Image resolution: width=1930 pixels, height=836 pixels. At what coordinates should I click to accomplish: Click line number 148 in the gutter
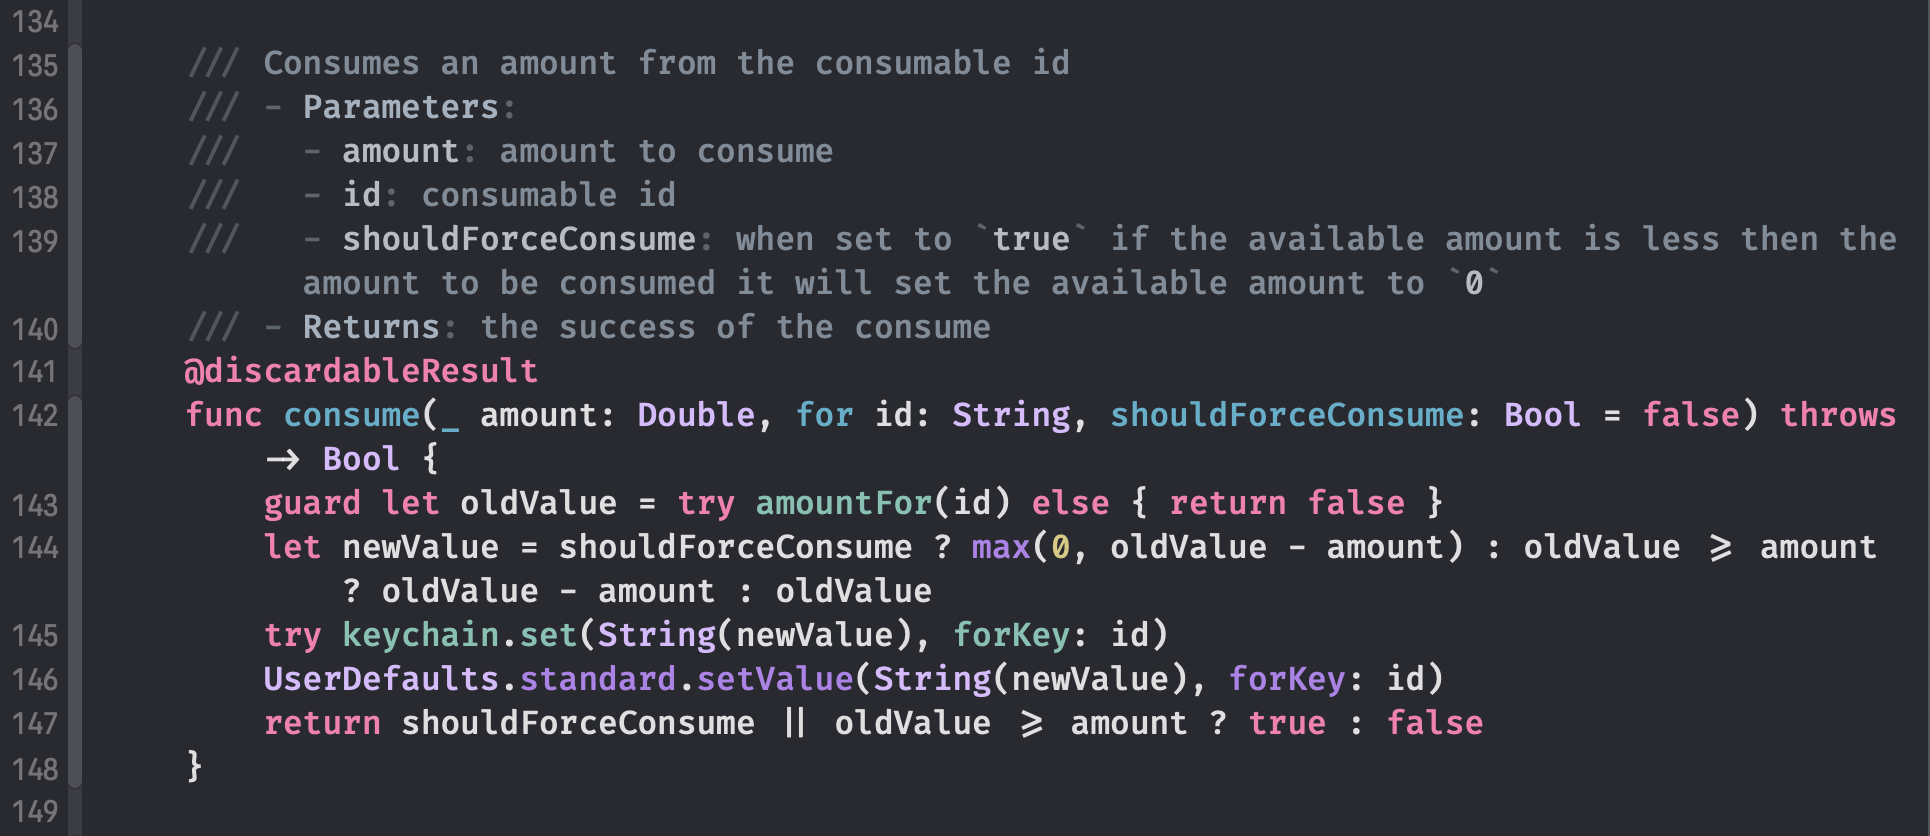pyautogui.click(x=35, y=769)
